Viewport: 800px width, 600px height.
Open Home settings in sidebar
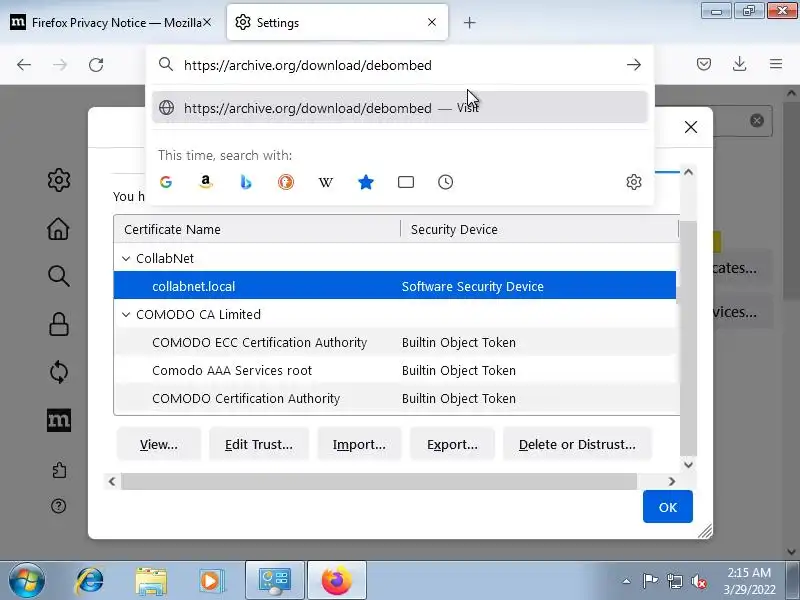[x=59, y=228]
